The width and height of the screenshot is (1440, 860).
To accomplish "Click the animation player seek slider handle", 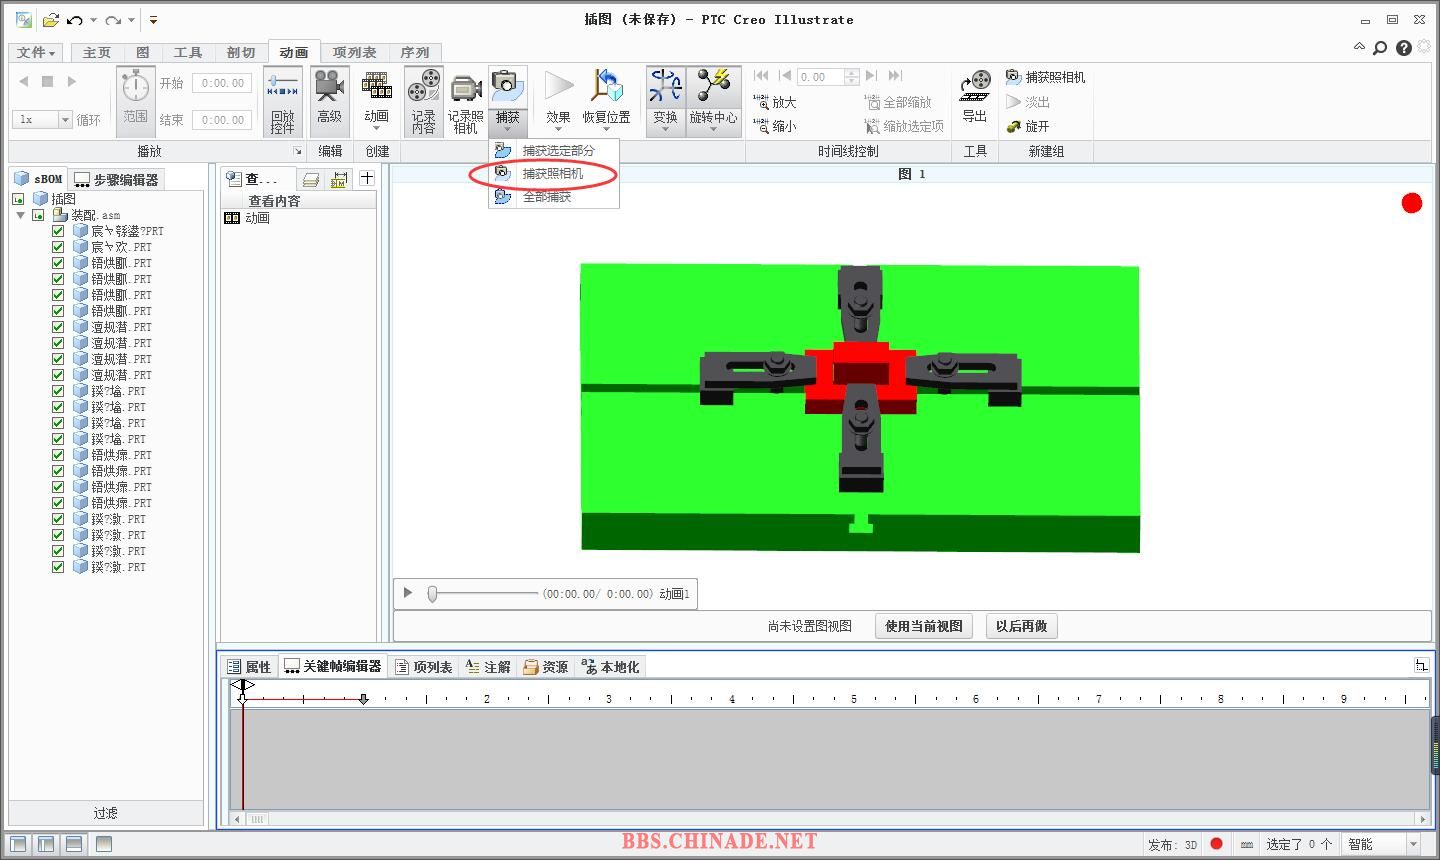I will [432, 594].
